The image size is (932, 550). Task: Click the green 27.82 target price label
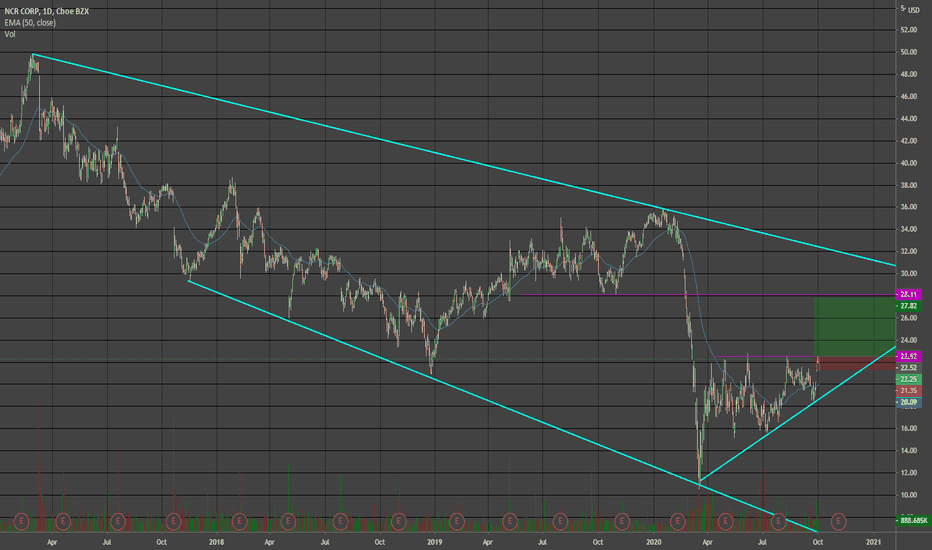click(908, 306)
